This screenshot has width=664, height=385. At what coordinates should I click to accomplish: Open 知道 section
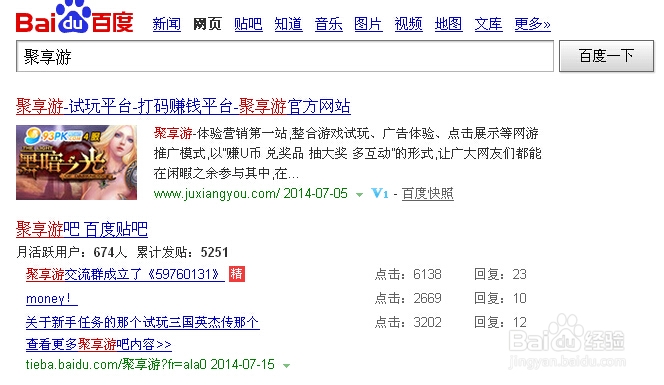[288, 24]
